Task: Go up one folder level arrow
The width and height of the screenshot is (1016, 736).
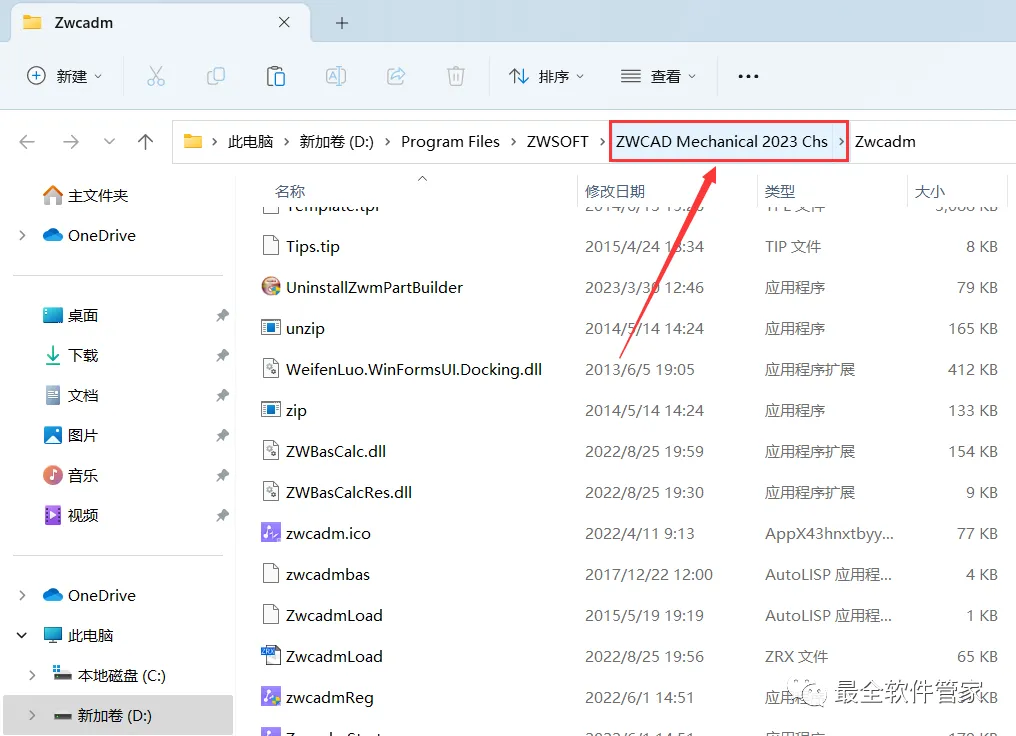Action: [x=145, y=141]
